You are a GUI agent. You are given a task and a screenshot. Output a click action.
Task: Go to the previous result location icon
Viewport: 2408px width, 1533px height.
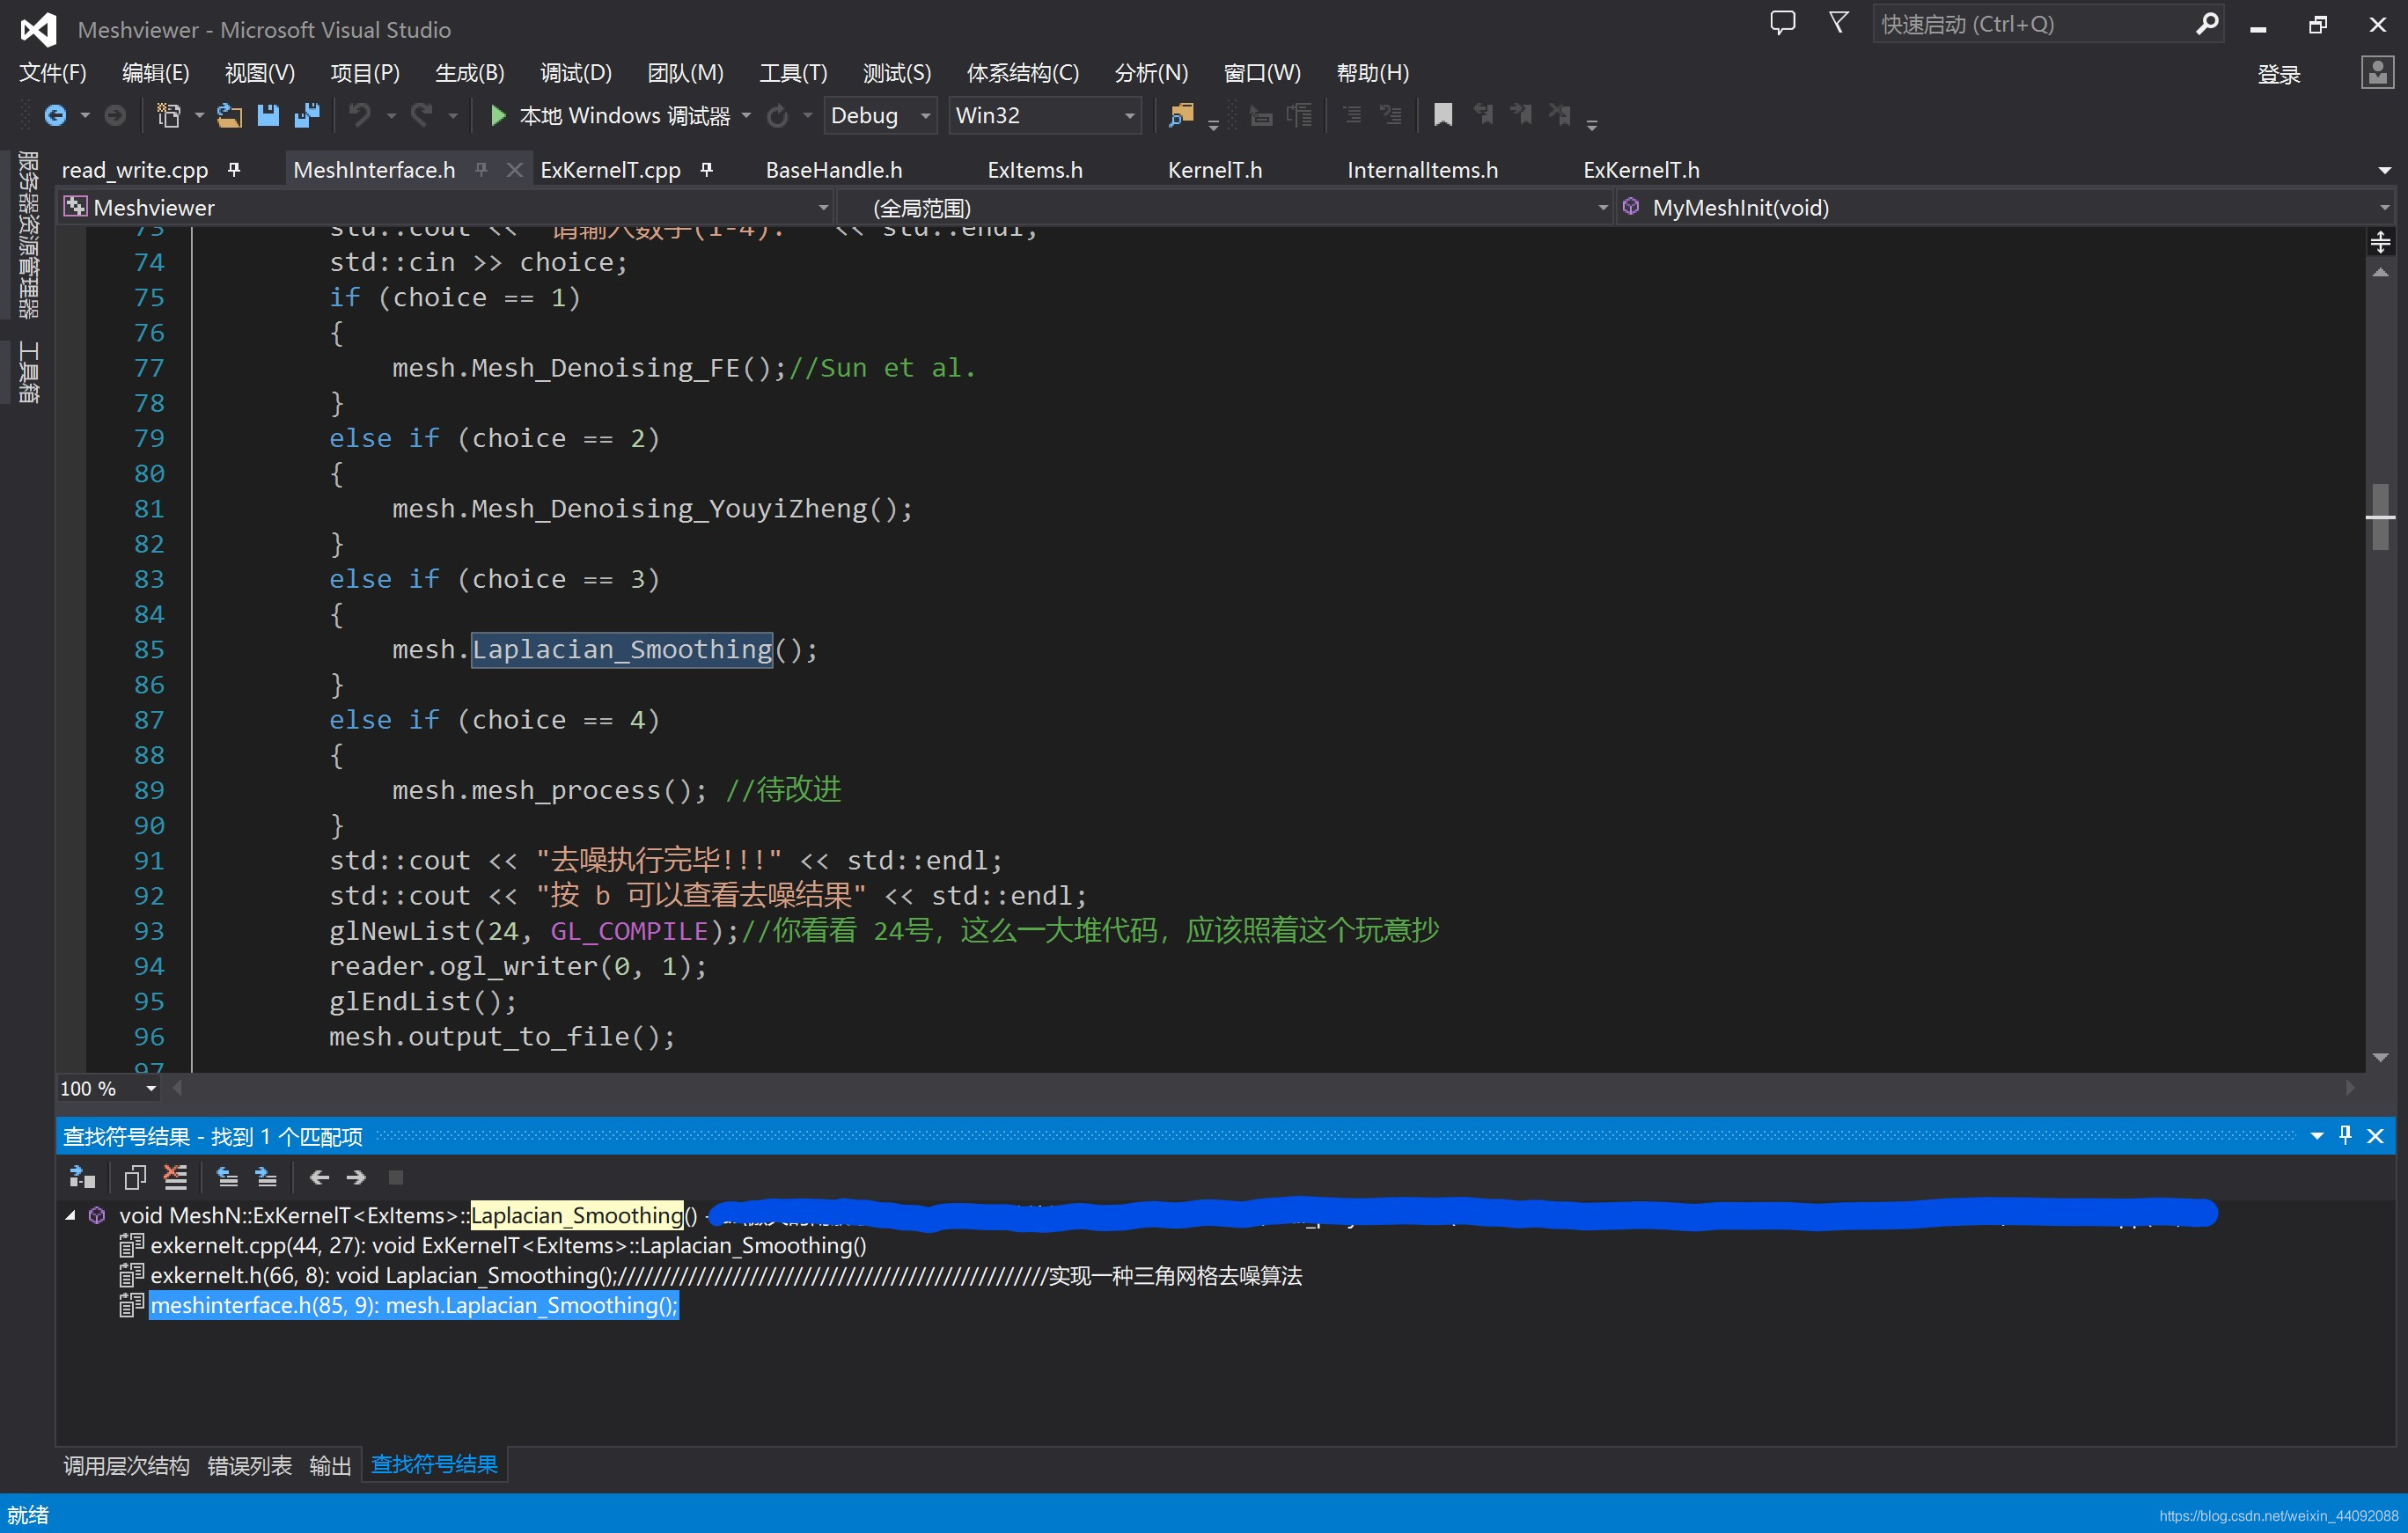point(228,1177)
